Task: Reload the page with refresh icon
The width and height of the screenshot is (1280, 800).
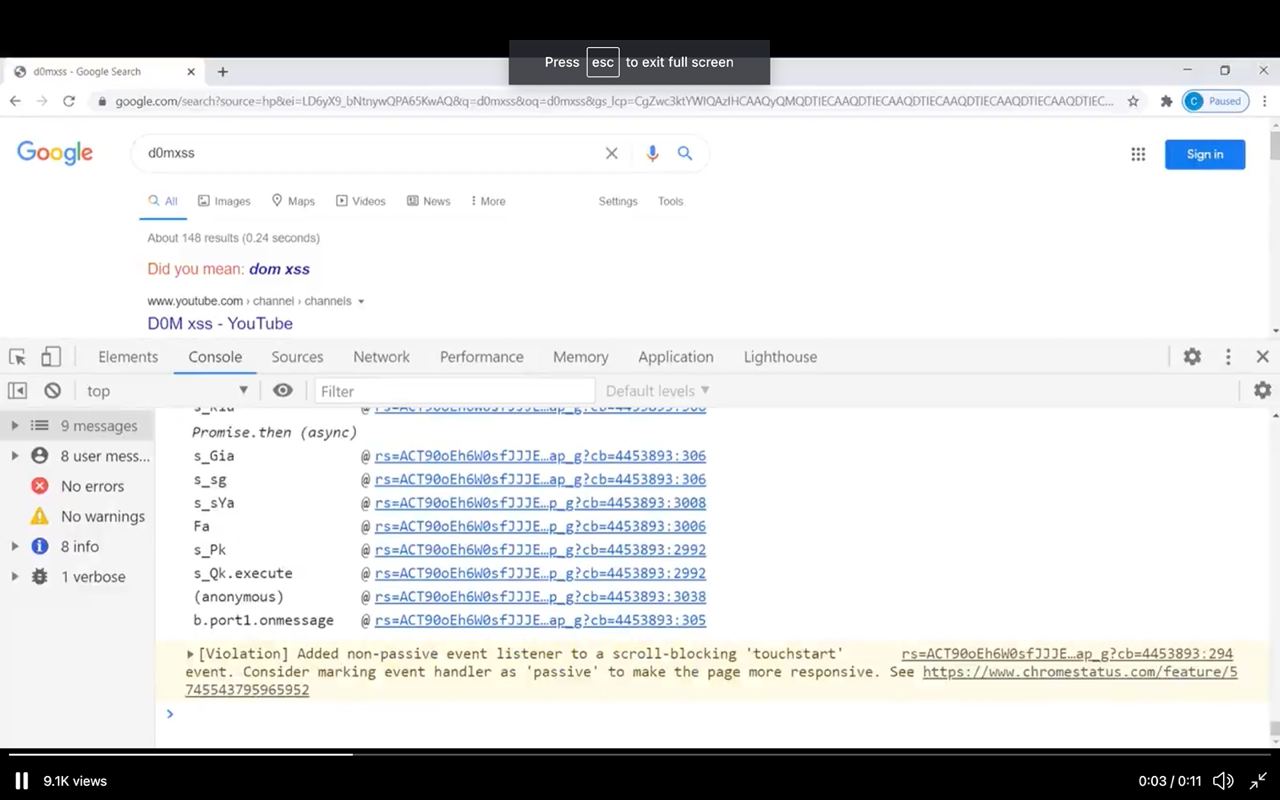Action: coord(69,101)
